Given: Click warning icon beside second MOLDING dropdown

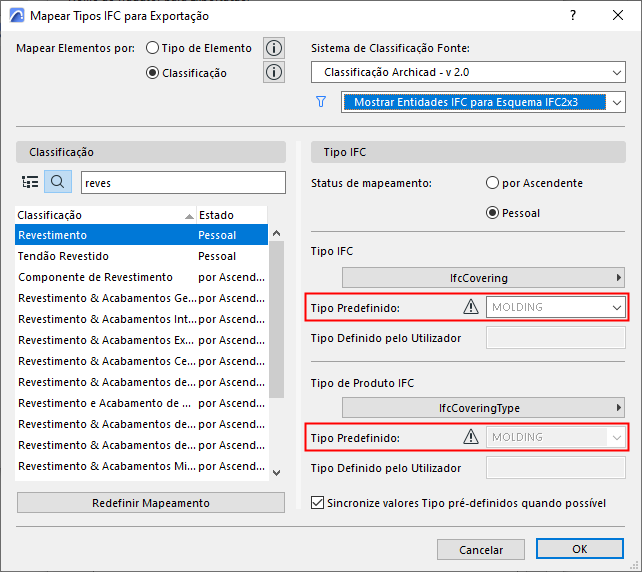Looking at the screenshot, I should [471, 437].
